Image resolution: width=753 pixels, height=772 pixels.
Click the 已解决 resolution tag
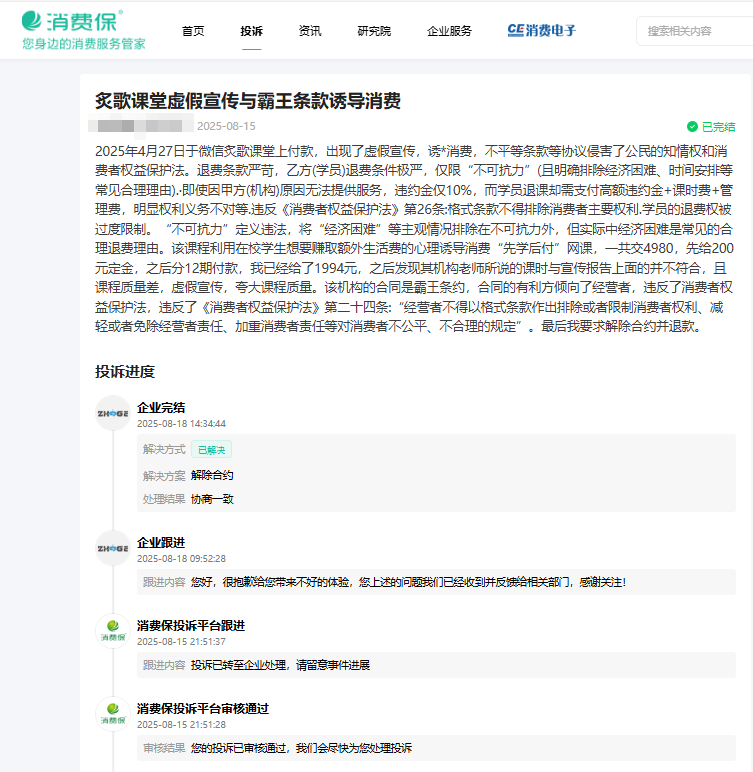pos(211,450)
